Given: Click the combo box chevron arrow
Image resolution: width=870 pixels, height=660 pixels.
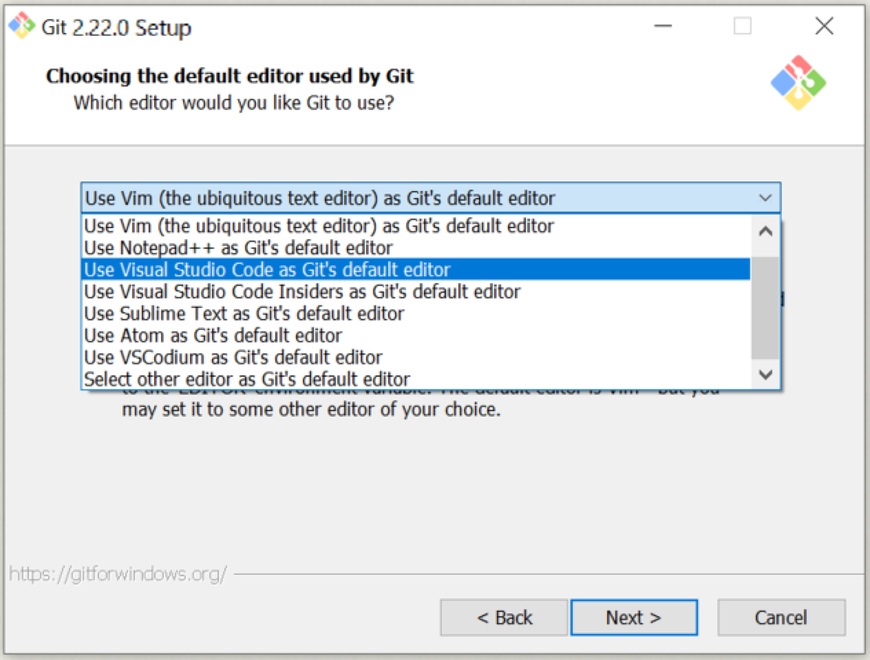Looking at the screenshot, I should pyautogui.click(x=765, y=198).
